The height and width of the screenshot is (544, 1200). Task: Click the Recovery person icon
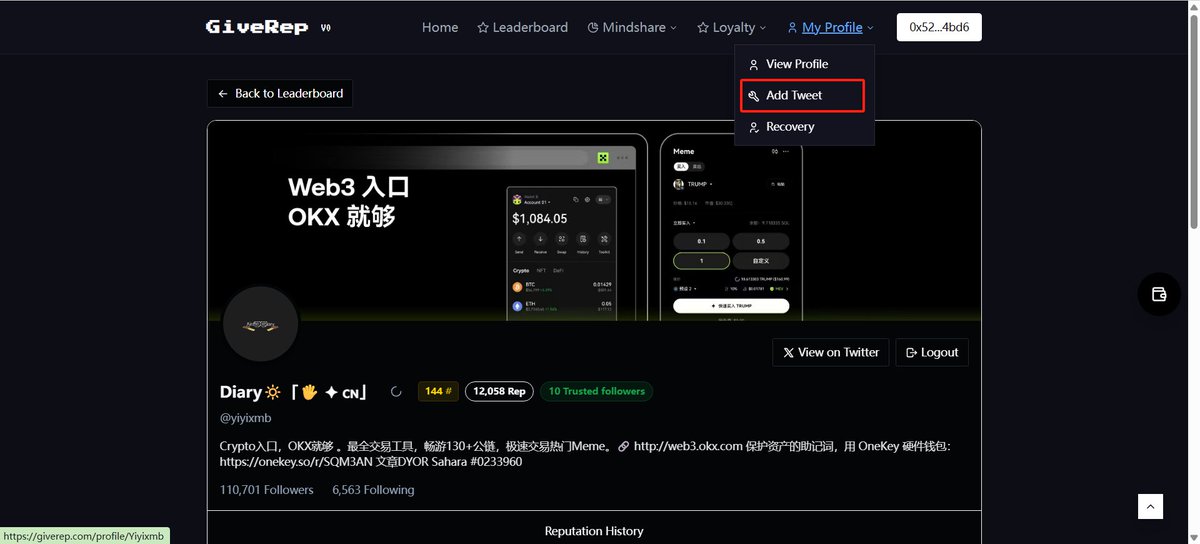754,127
